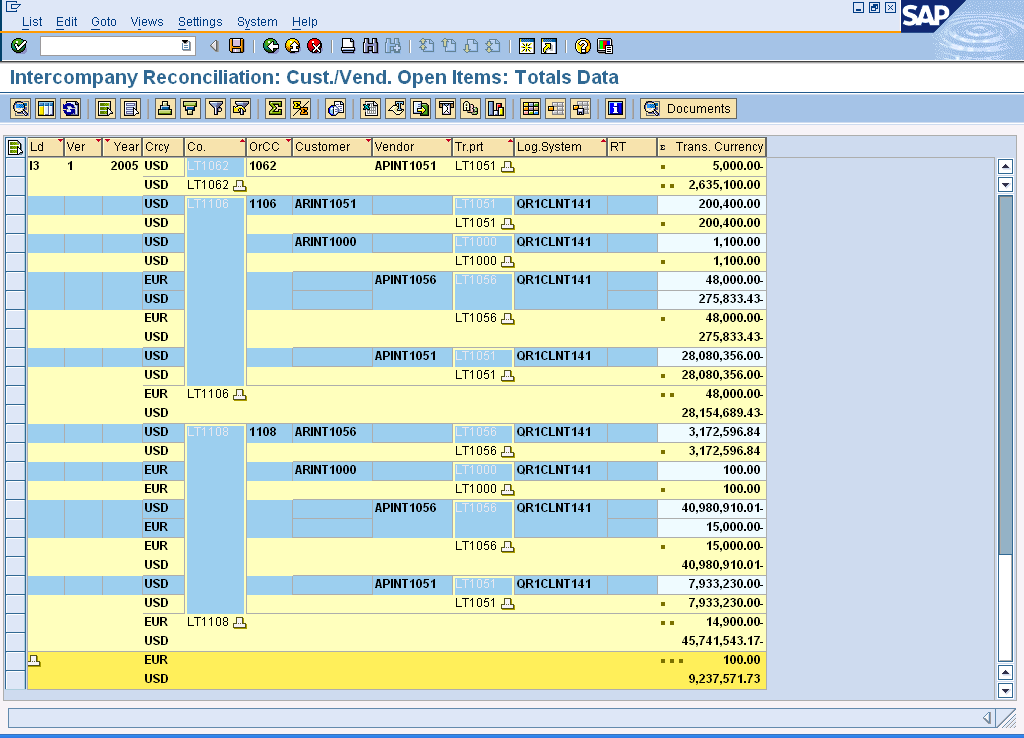Click the OrCC column header
Image resolution: width=1024 pixels, height=738 pixels.
point(269,147)
